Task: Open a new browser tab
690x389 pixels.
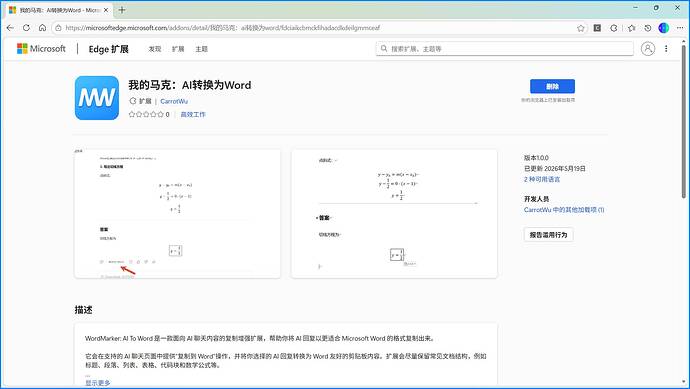Action: tap(122, 10)
